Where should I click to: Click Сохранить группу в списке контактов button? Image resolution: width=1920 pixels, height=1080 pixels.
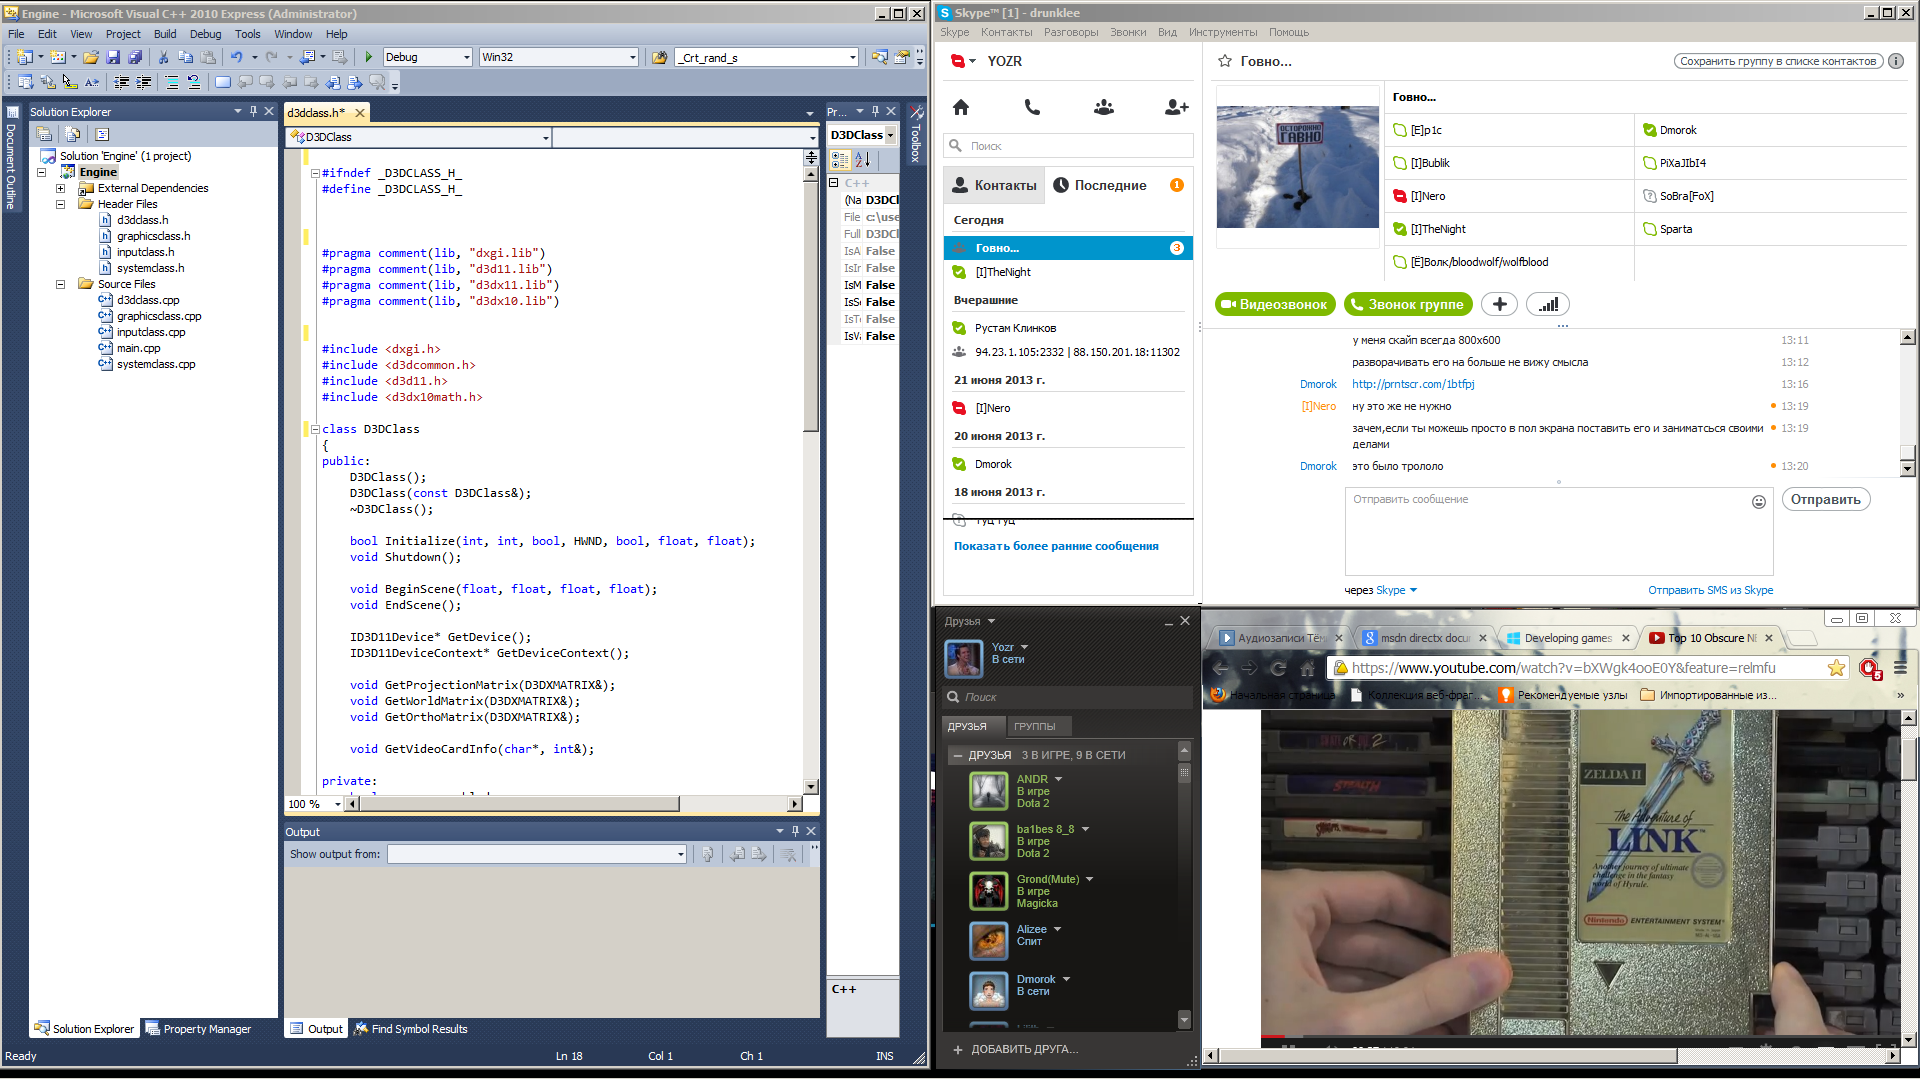pyautogui.click(x=1778, y=61)
